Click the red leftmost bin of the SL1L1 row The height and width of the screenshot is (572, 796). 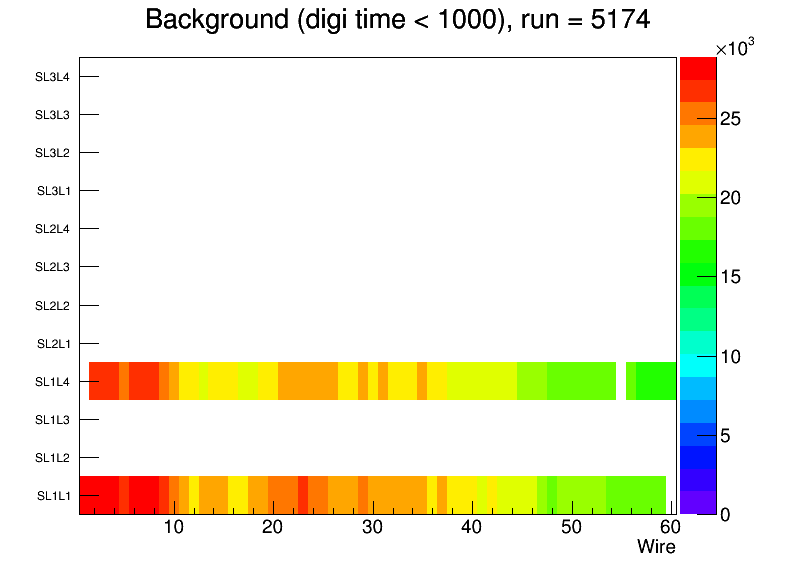click(x=99, y=495)
